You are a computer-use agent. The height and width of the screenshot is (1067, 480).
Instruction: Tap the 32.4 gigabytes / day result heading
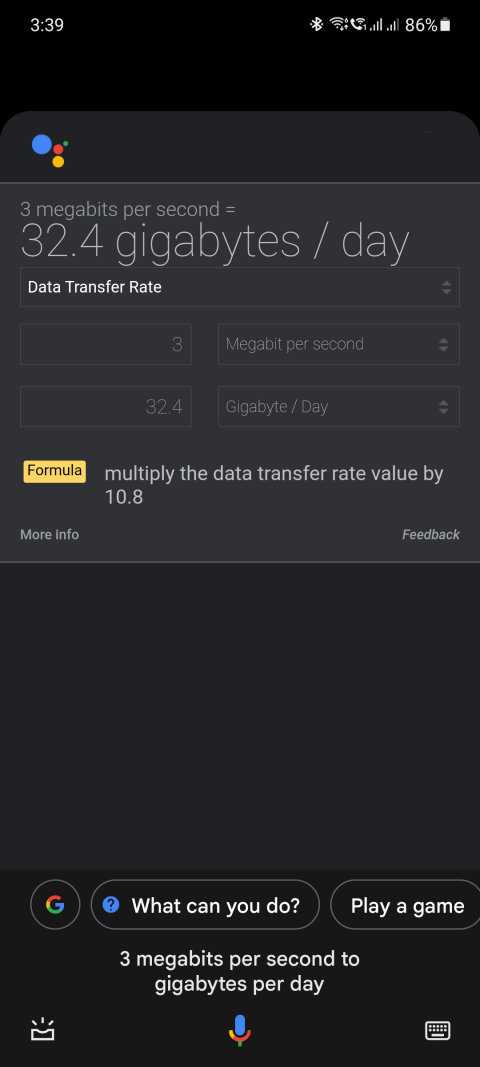point(215,241)
